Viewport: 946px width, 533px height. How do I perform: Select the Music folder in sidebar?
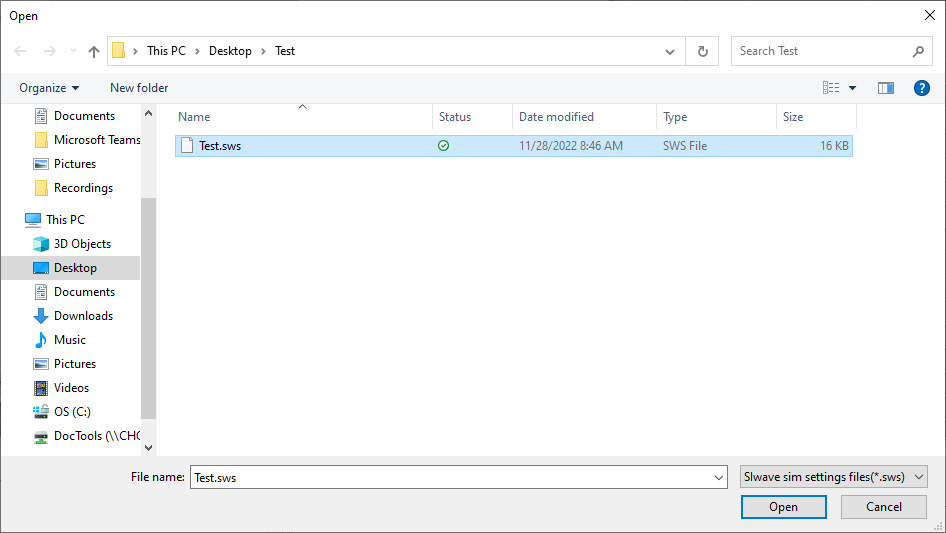coord(70,340)
